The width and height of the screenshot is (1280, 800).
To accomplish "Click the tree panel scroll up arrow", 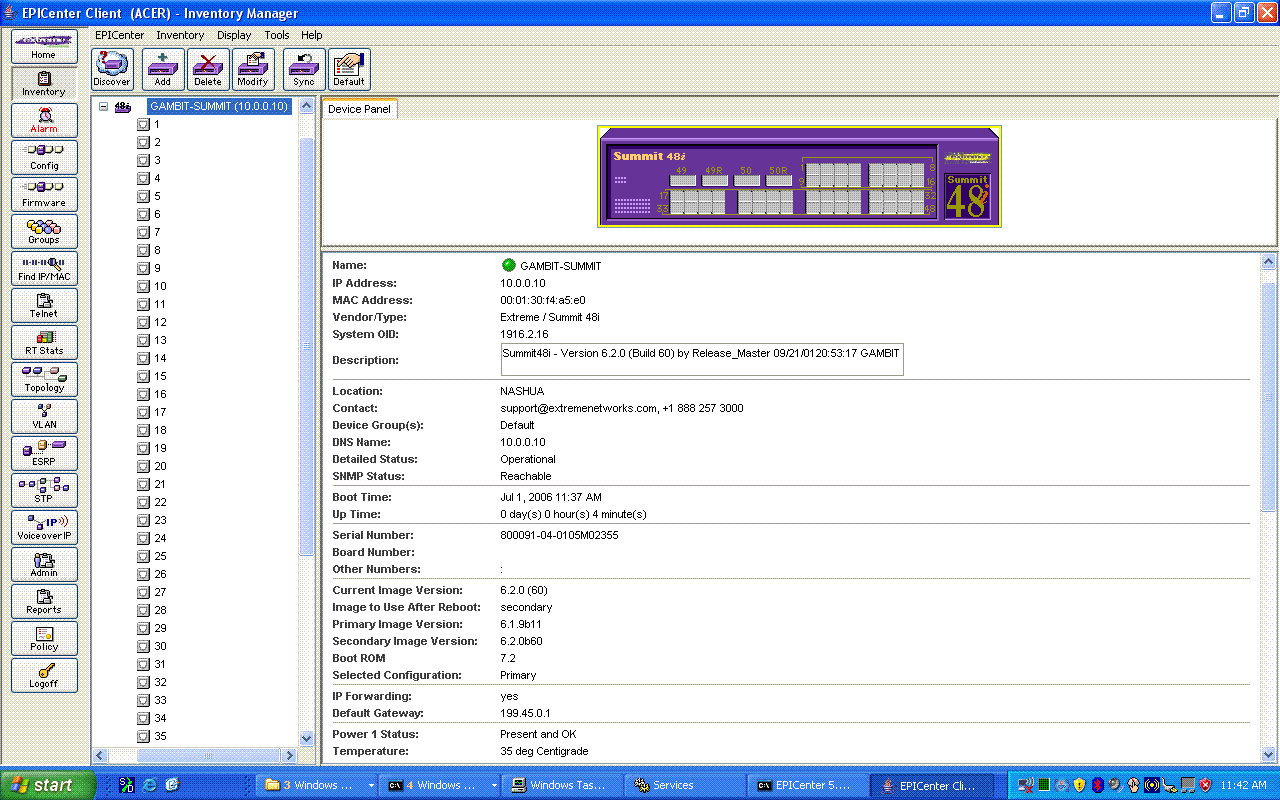I will click(307, 105).
